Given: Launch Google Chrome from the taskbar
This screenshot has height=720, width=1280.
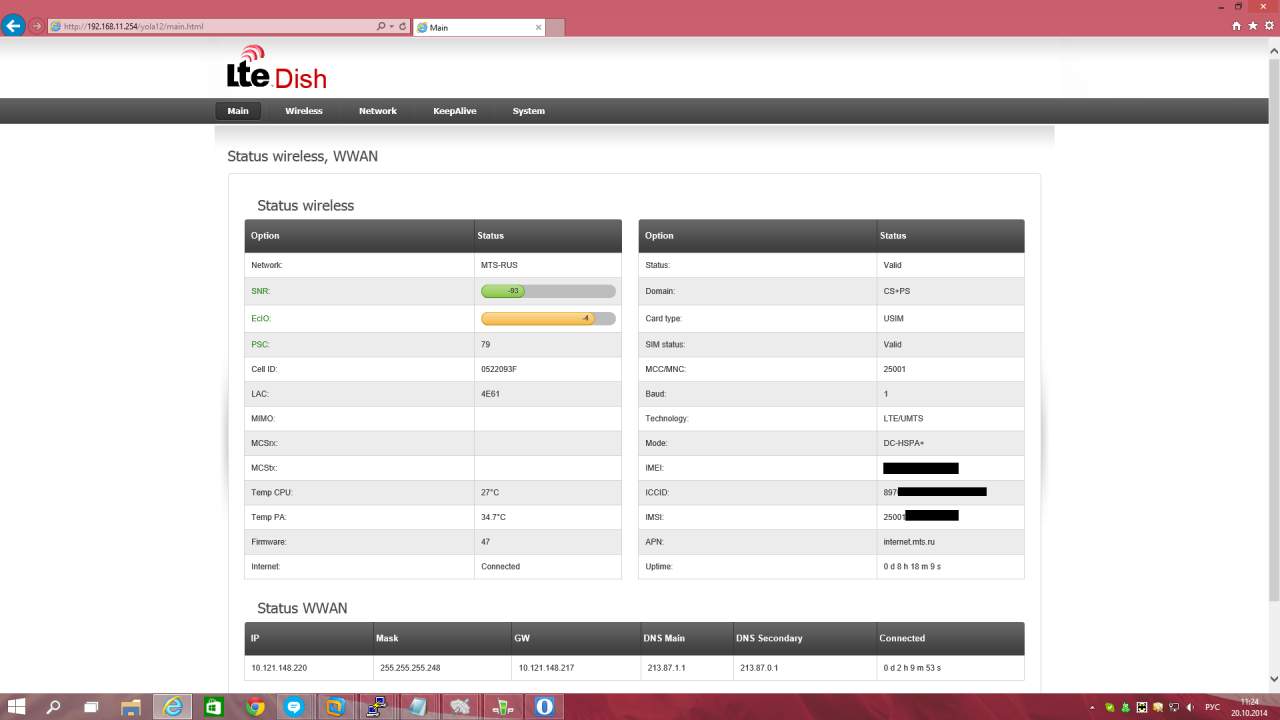Looking at the screenshot, I should click(255, 707).
